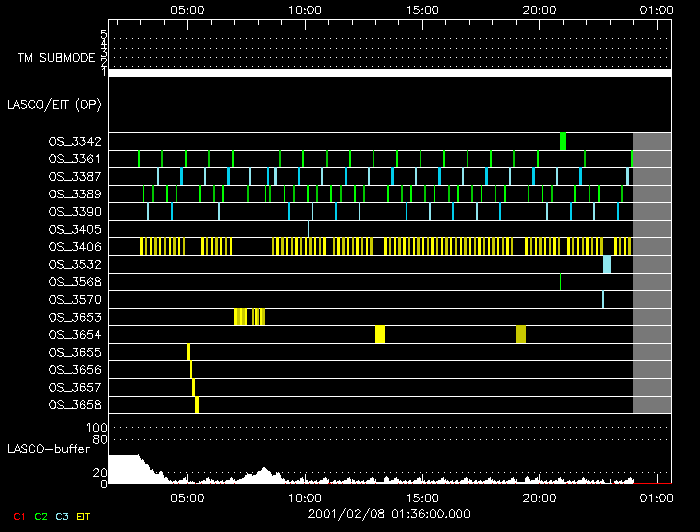Select the OS_3361 row label
The image size is (700, 532).
[75, 159]
